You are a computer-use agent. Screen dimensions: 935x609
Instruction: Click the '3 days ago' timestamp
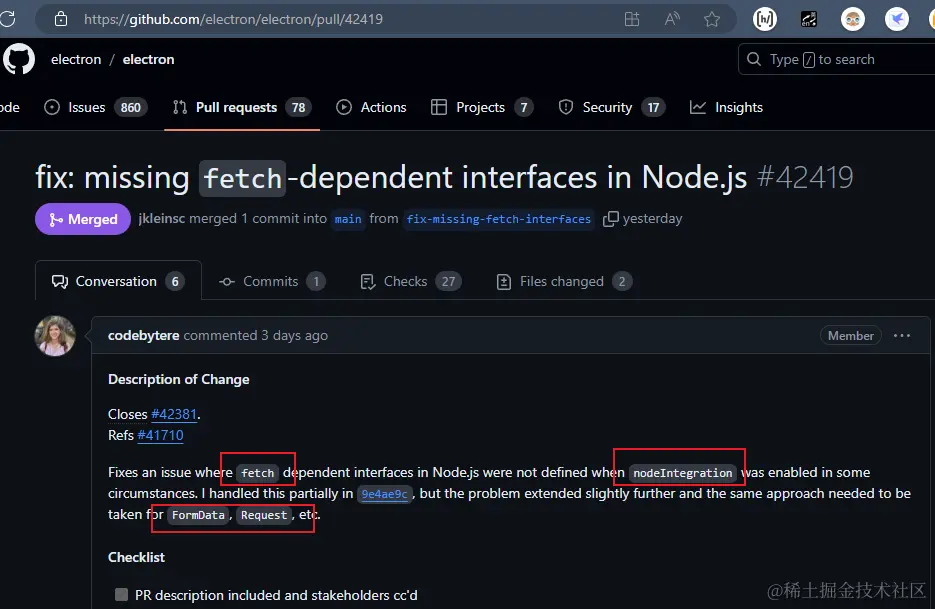click(295, 336)
